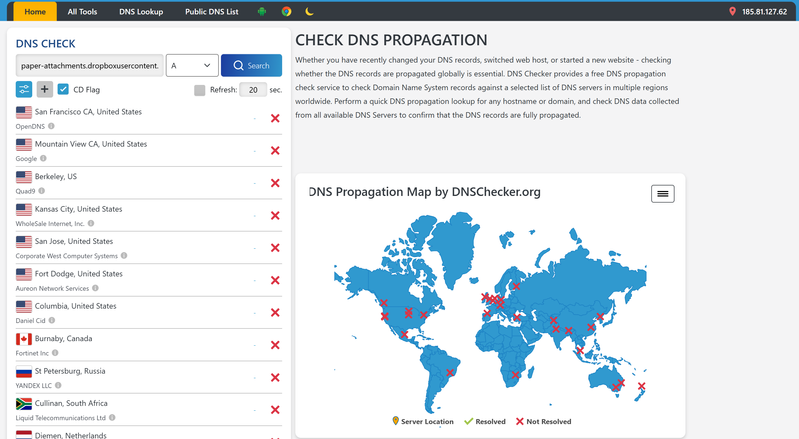Open the All Tools menu
The width and height of the screenshot is (799, 439).
tap(82, 12)
